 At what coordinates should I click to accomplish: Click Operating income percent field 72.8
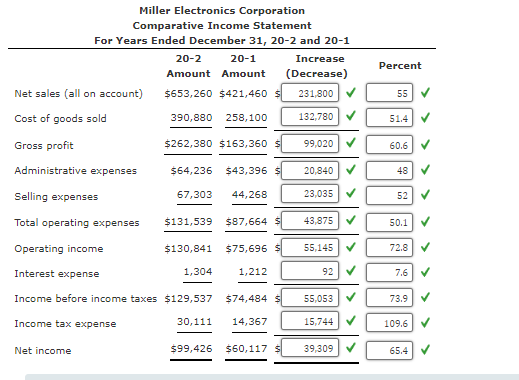click(389, 247)
